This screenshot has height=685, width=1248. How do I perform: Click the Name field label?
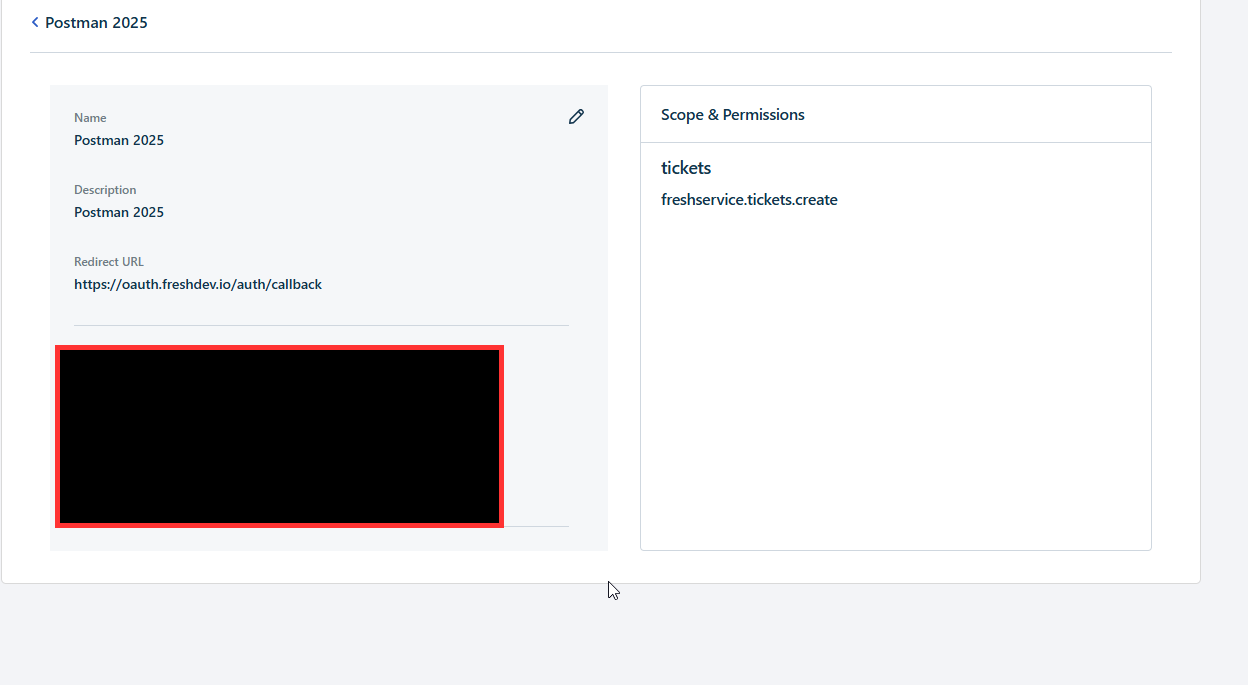90,118
